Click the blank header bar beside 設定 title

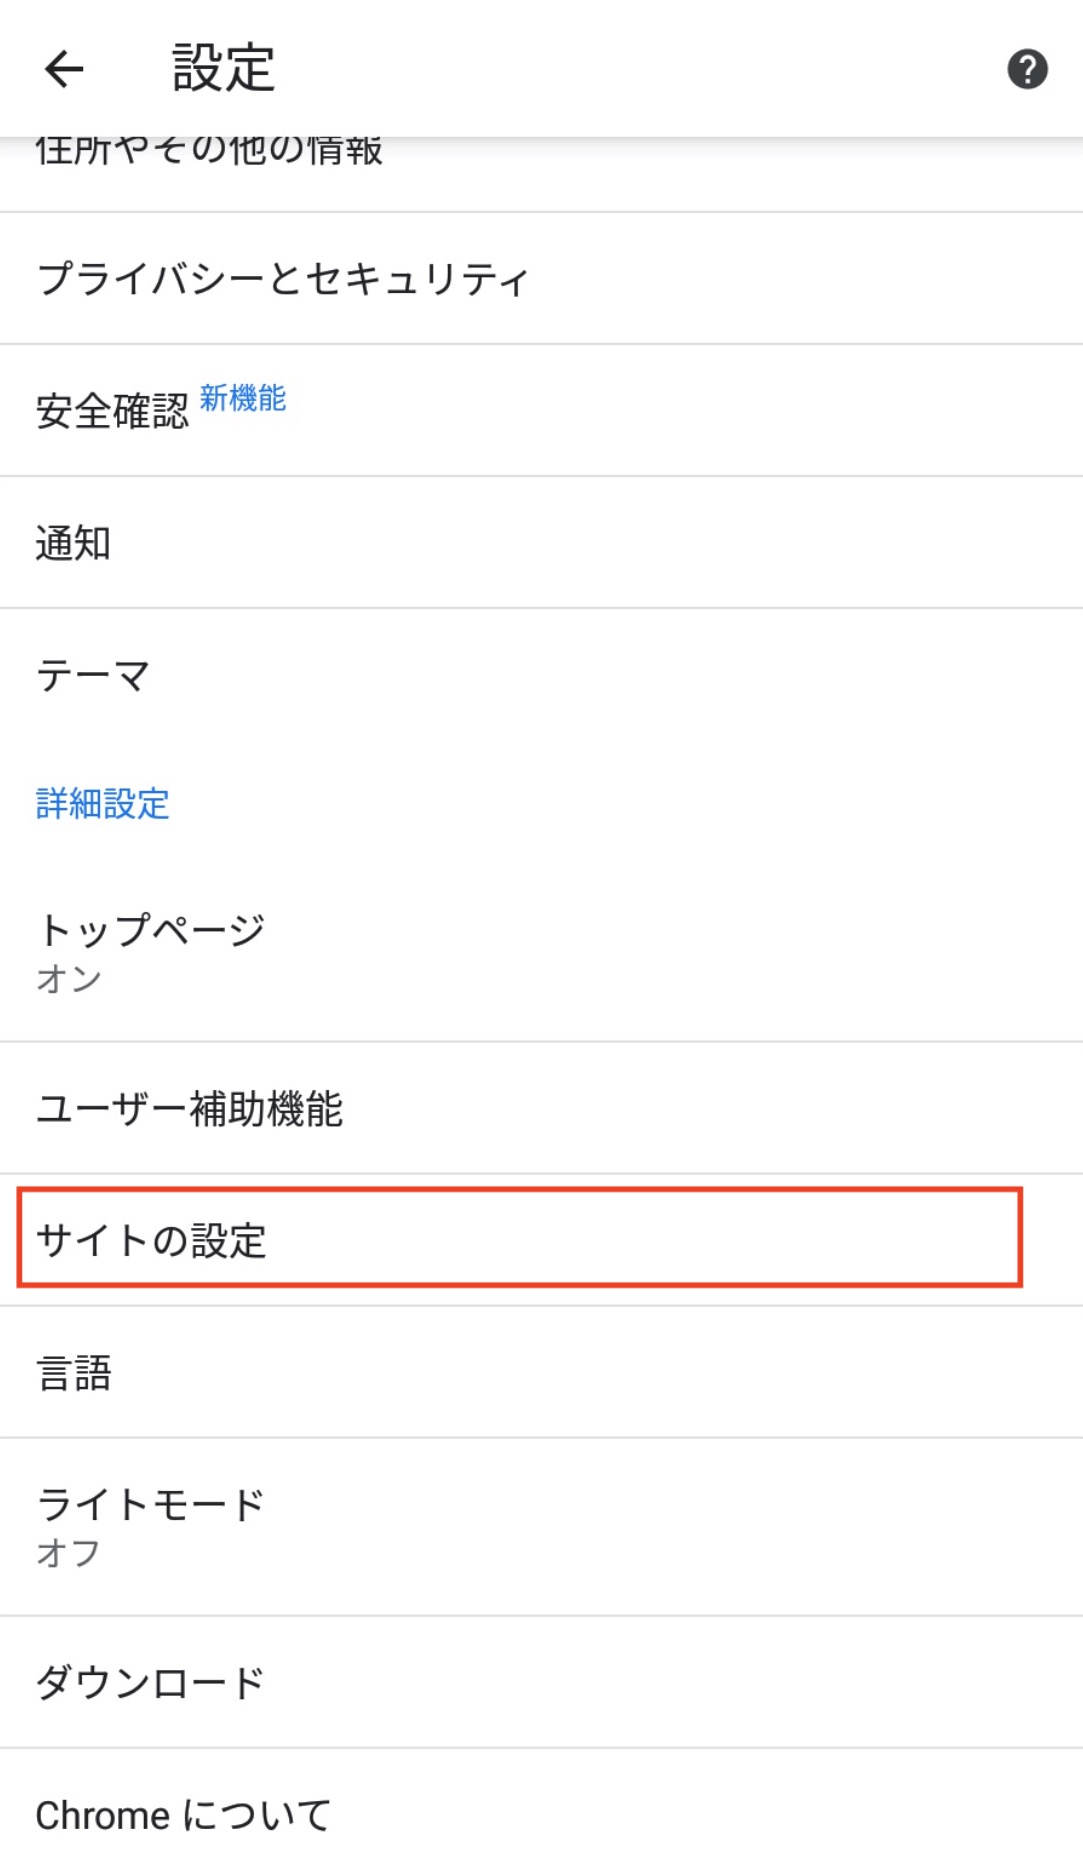[640, 69]
